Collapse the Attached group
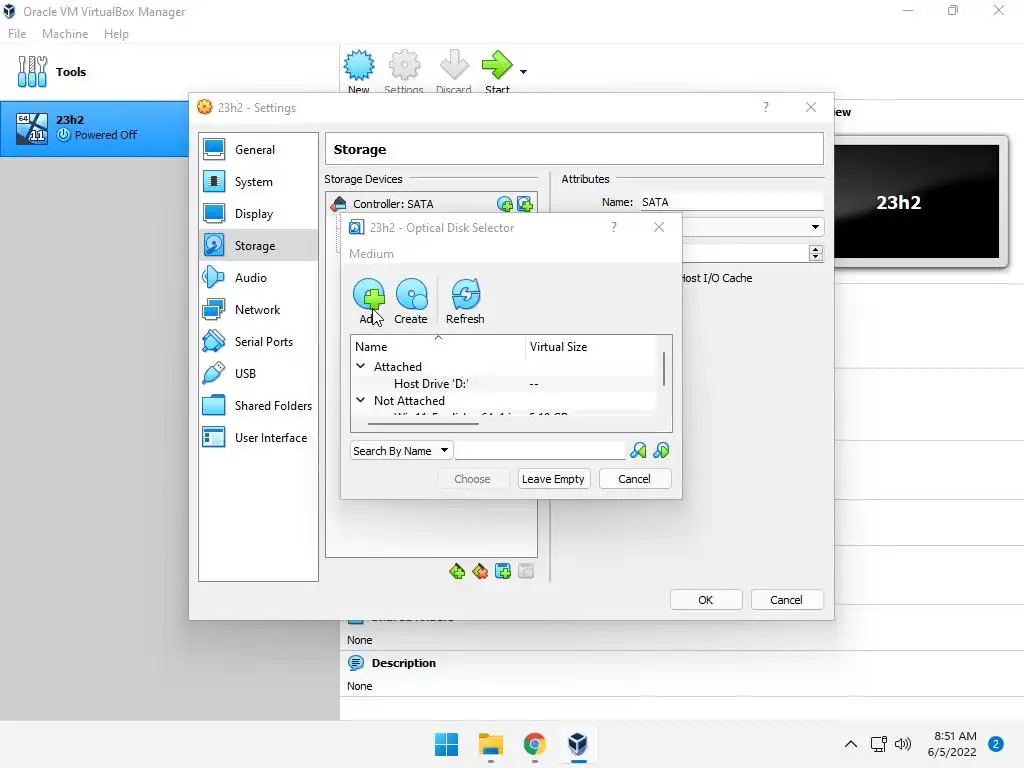This screenshot has height=768, width=1024. tap(360, 366)
